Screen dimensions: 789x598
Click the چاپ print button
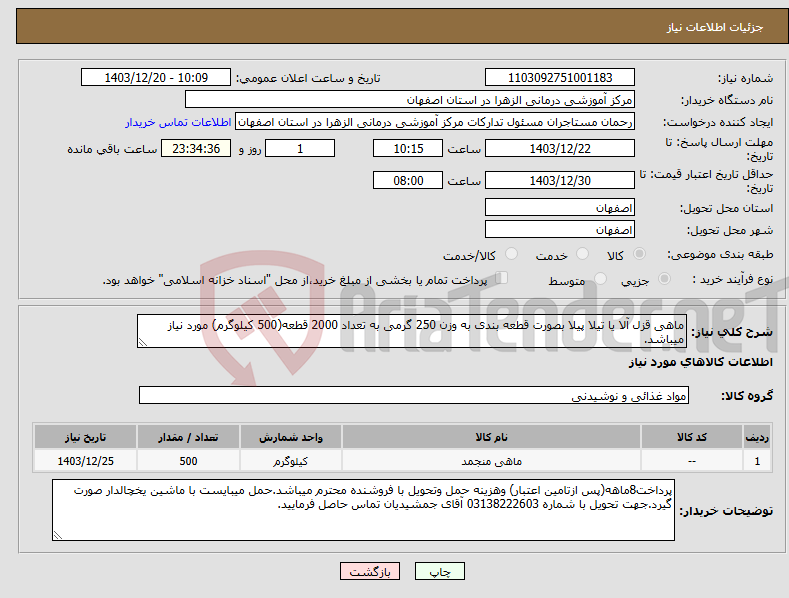coord(440,571)
